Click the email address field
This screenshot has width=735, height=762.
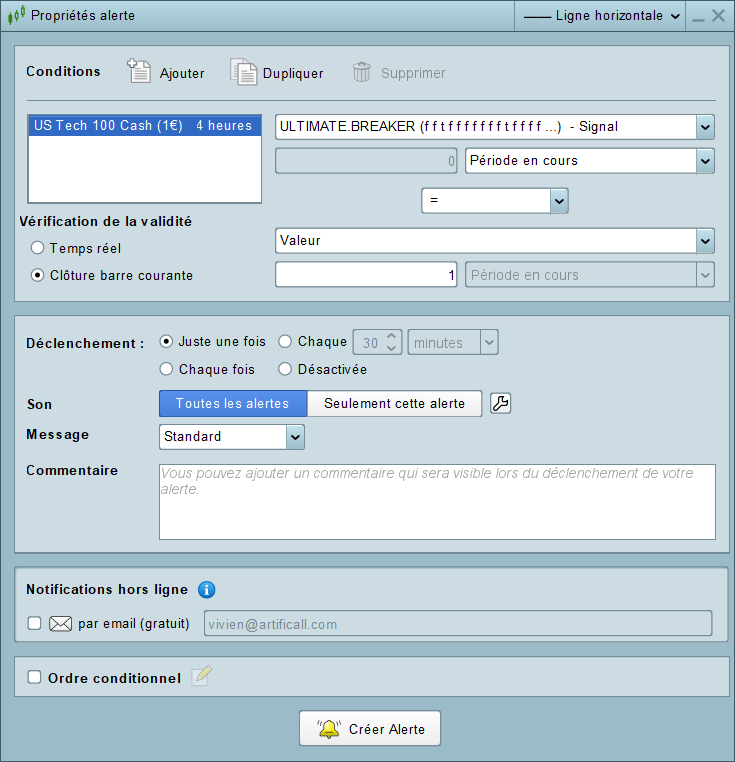click(x=458, y=623)
